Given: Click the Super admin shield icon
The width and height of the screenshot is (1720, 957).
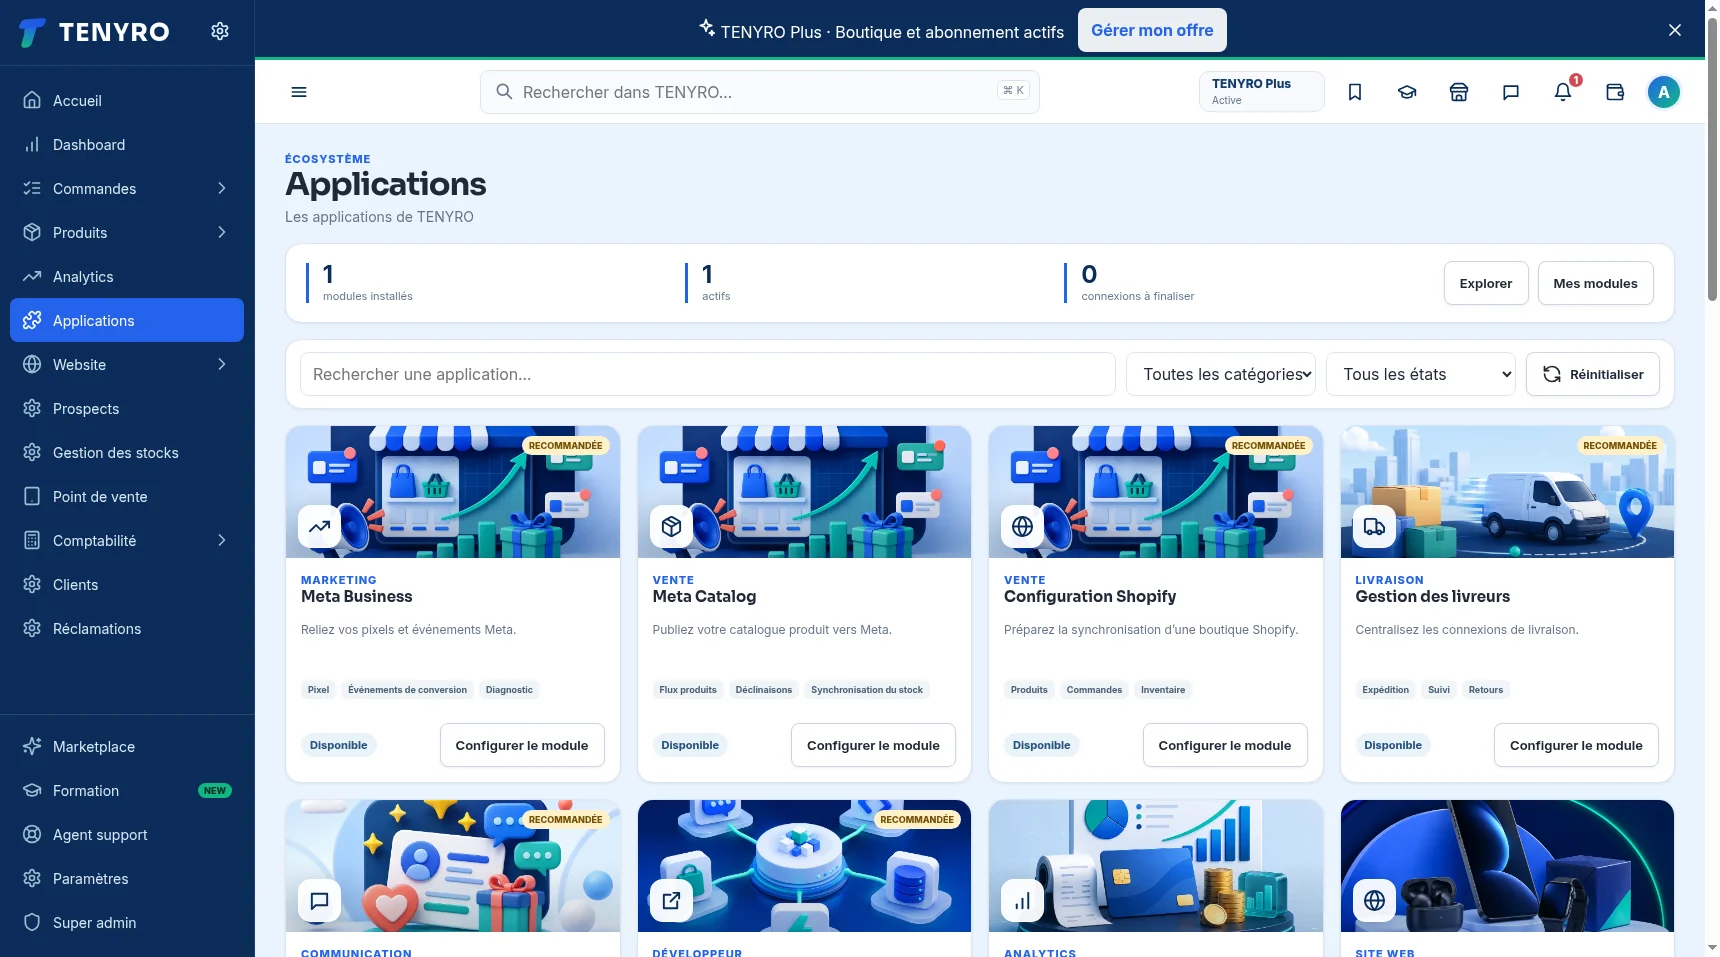Looking at the screenshot, I should (32, 922).
